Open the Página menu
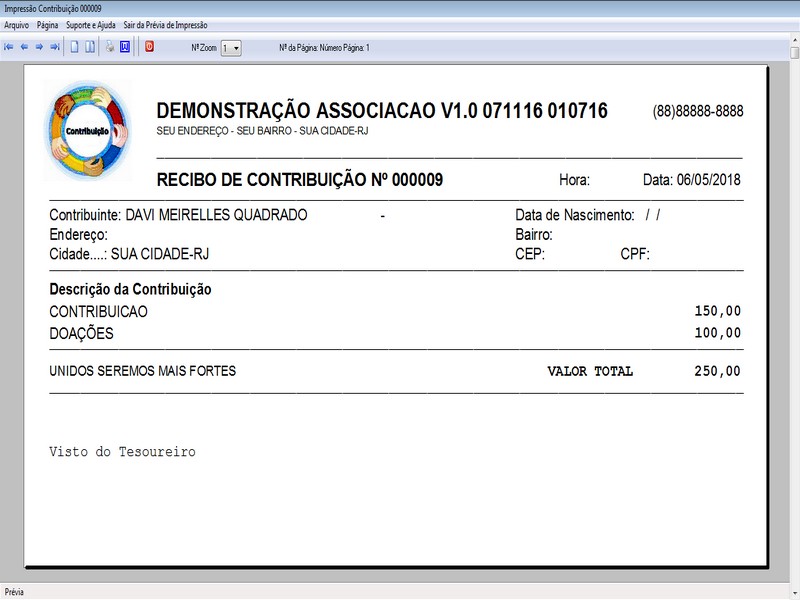Screen dimensions: 800x600 click(47, 25)
